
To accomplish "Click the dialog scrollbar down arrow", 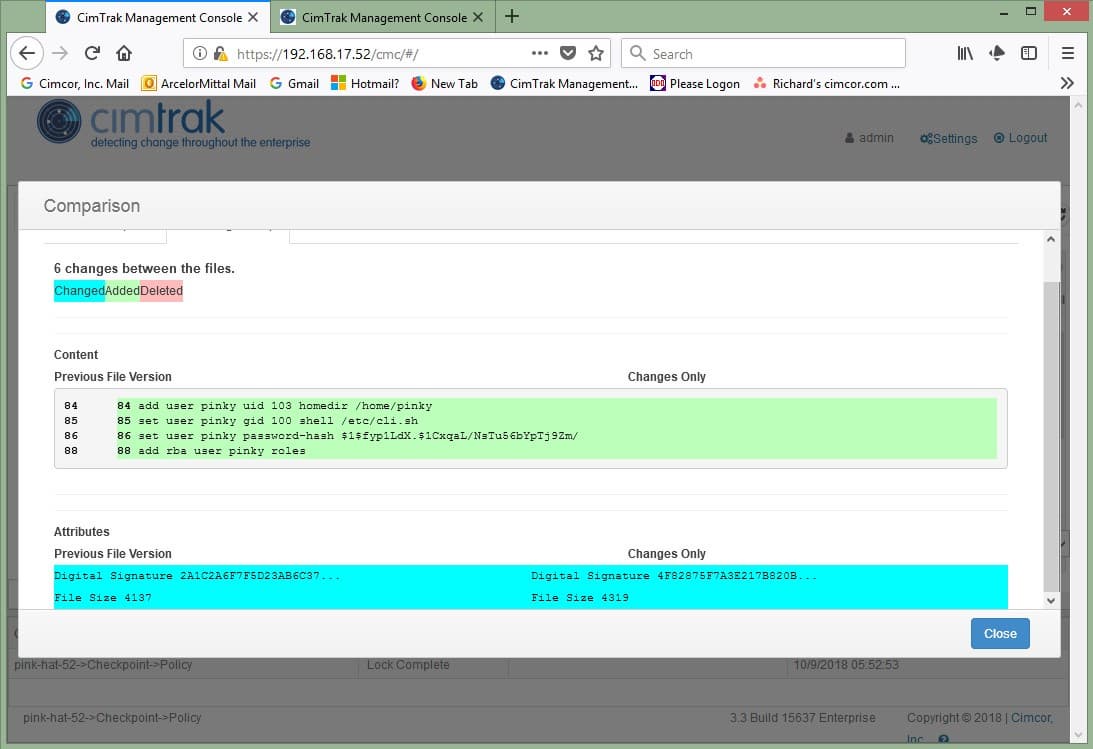I will tap(1051, 600).
